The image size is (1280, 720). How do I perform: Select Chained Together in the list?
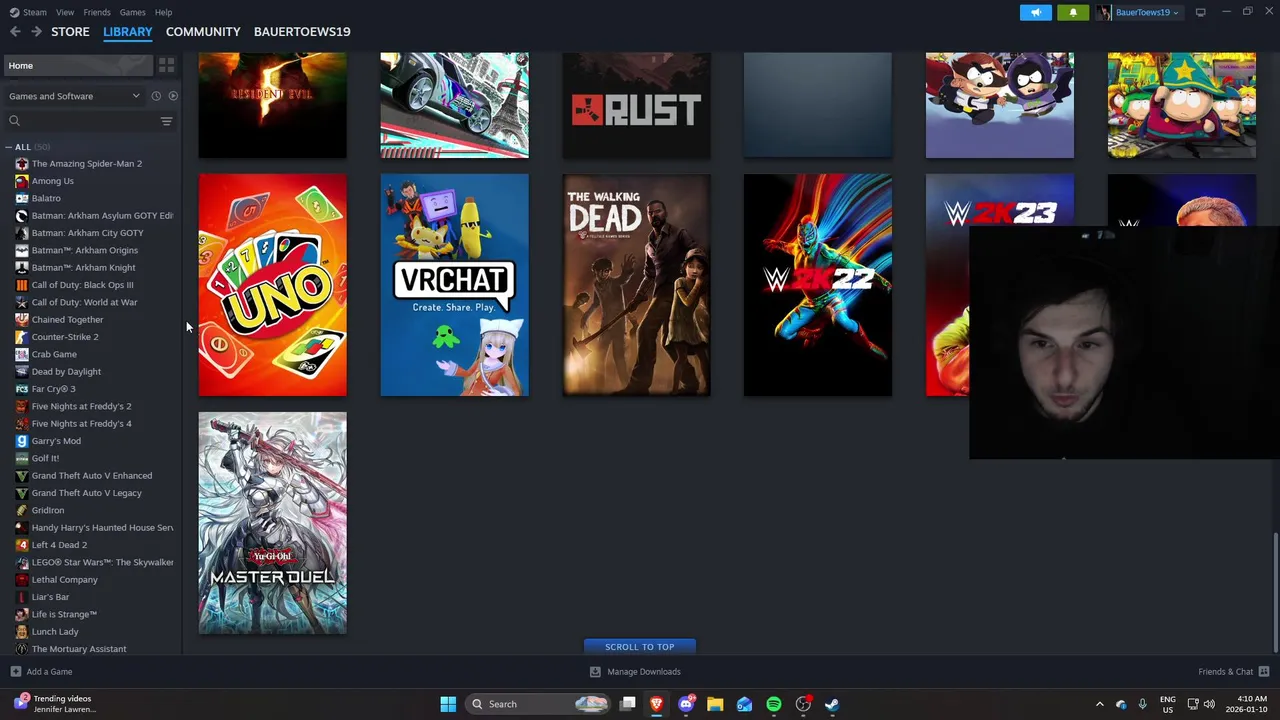point(67,320)
